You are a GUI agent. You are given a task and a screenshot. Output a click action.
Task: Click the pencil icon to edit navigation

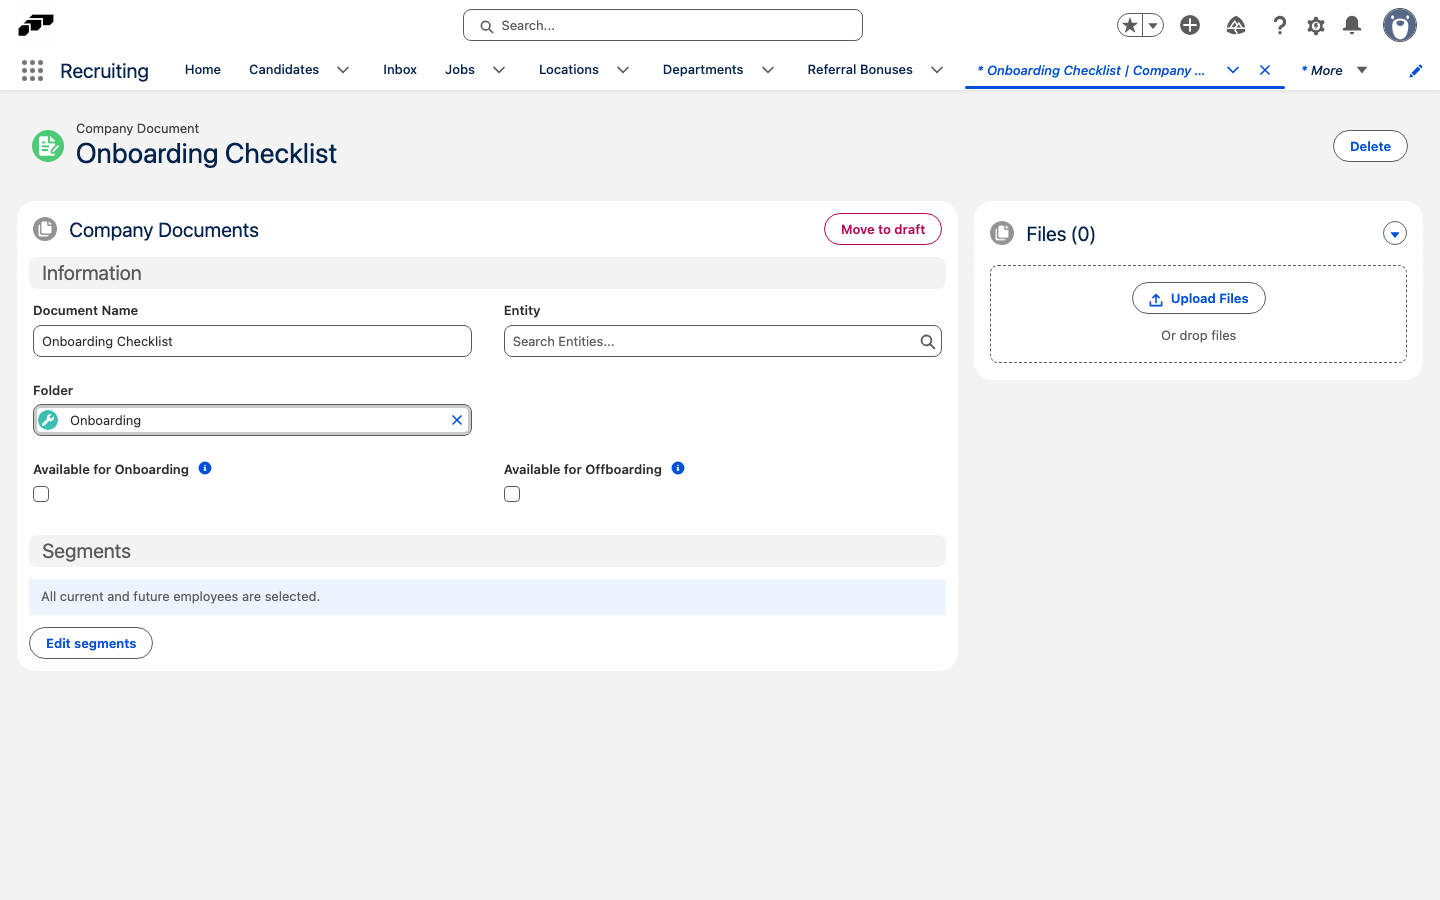1416,70
